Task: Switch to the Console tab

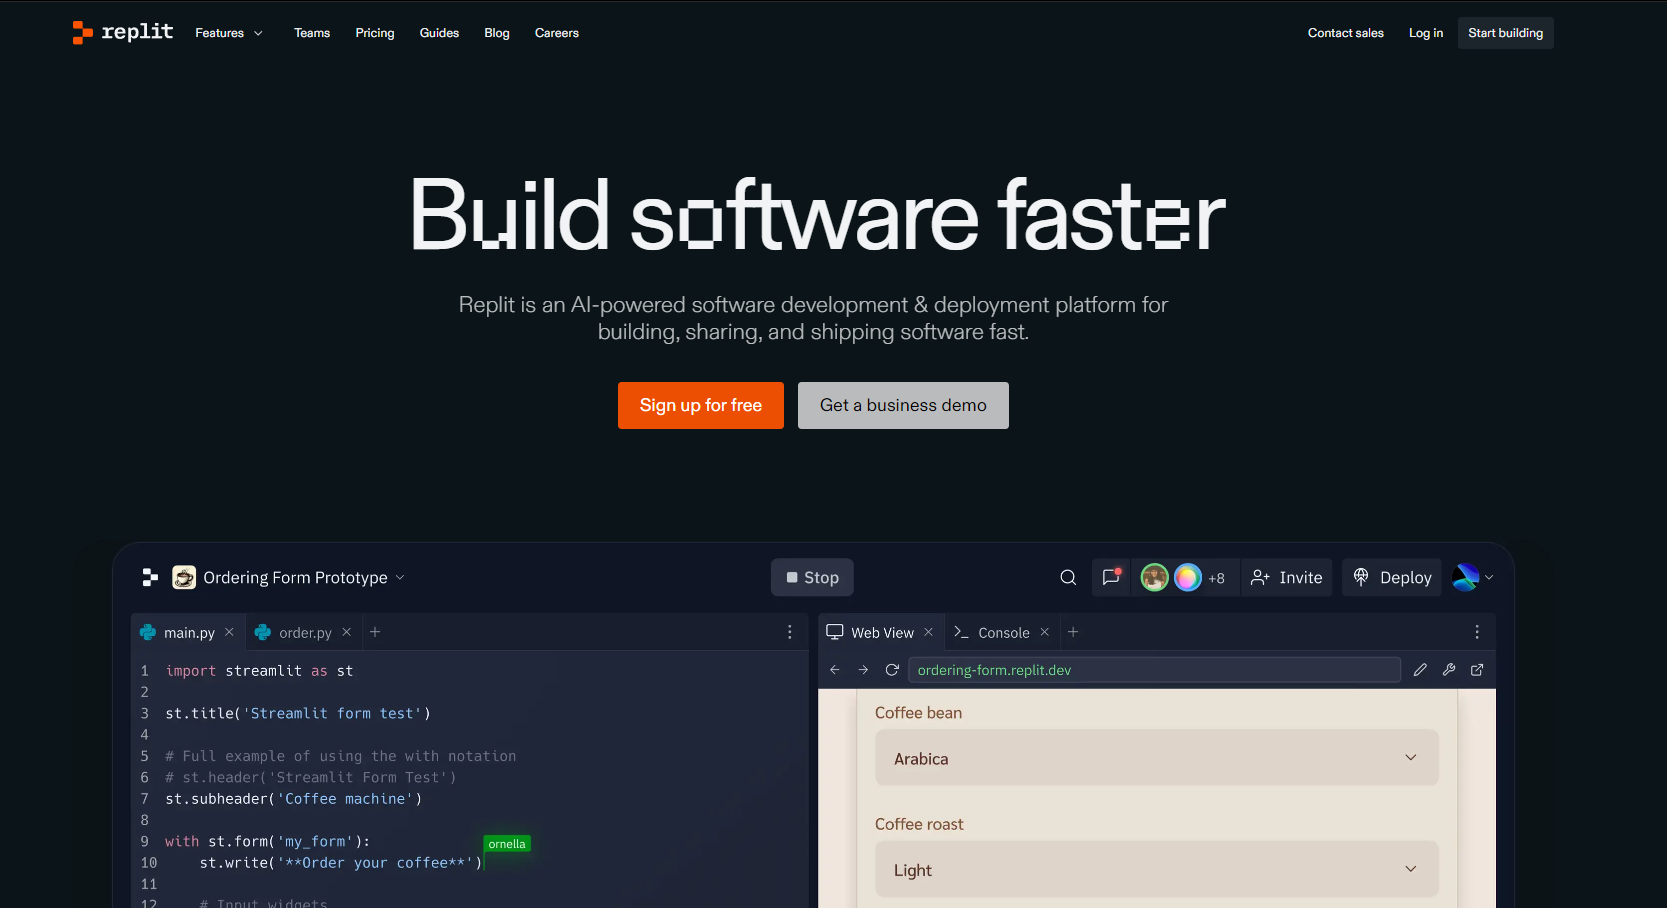Action: coord(1003,632)
